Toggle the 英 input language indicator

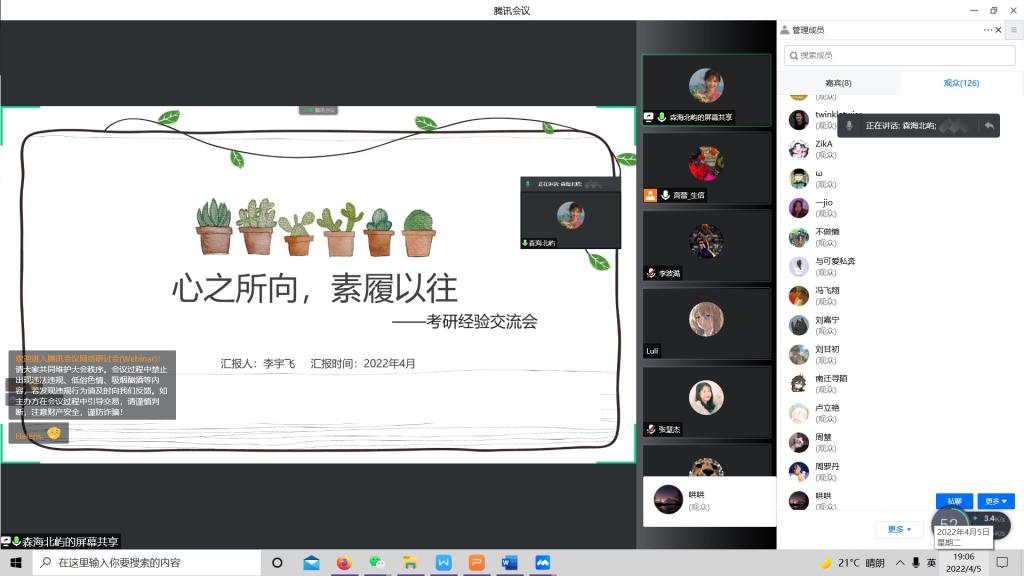point(931,563)
